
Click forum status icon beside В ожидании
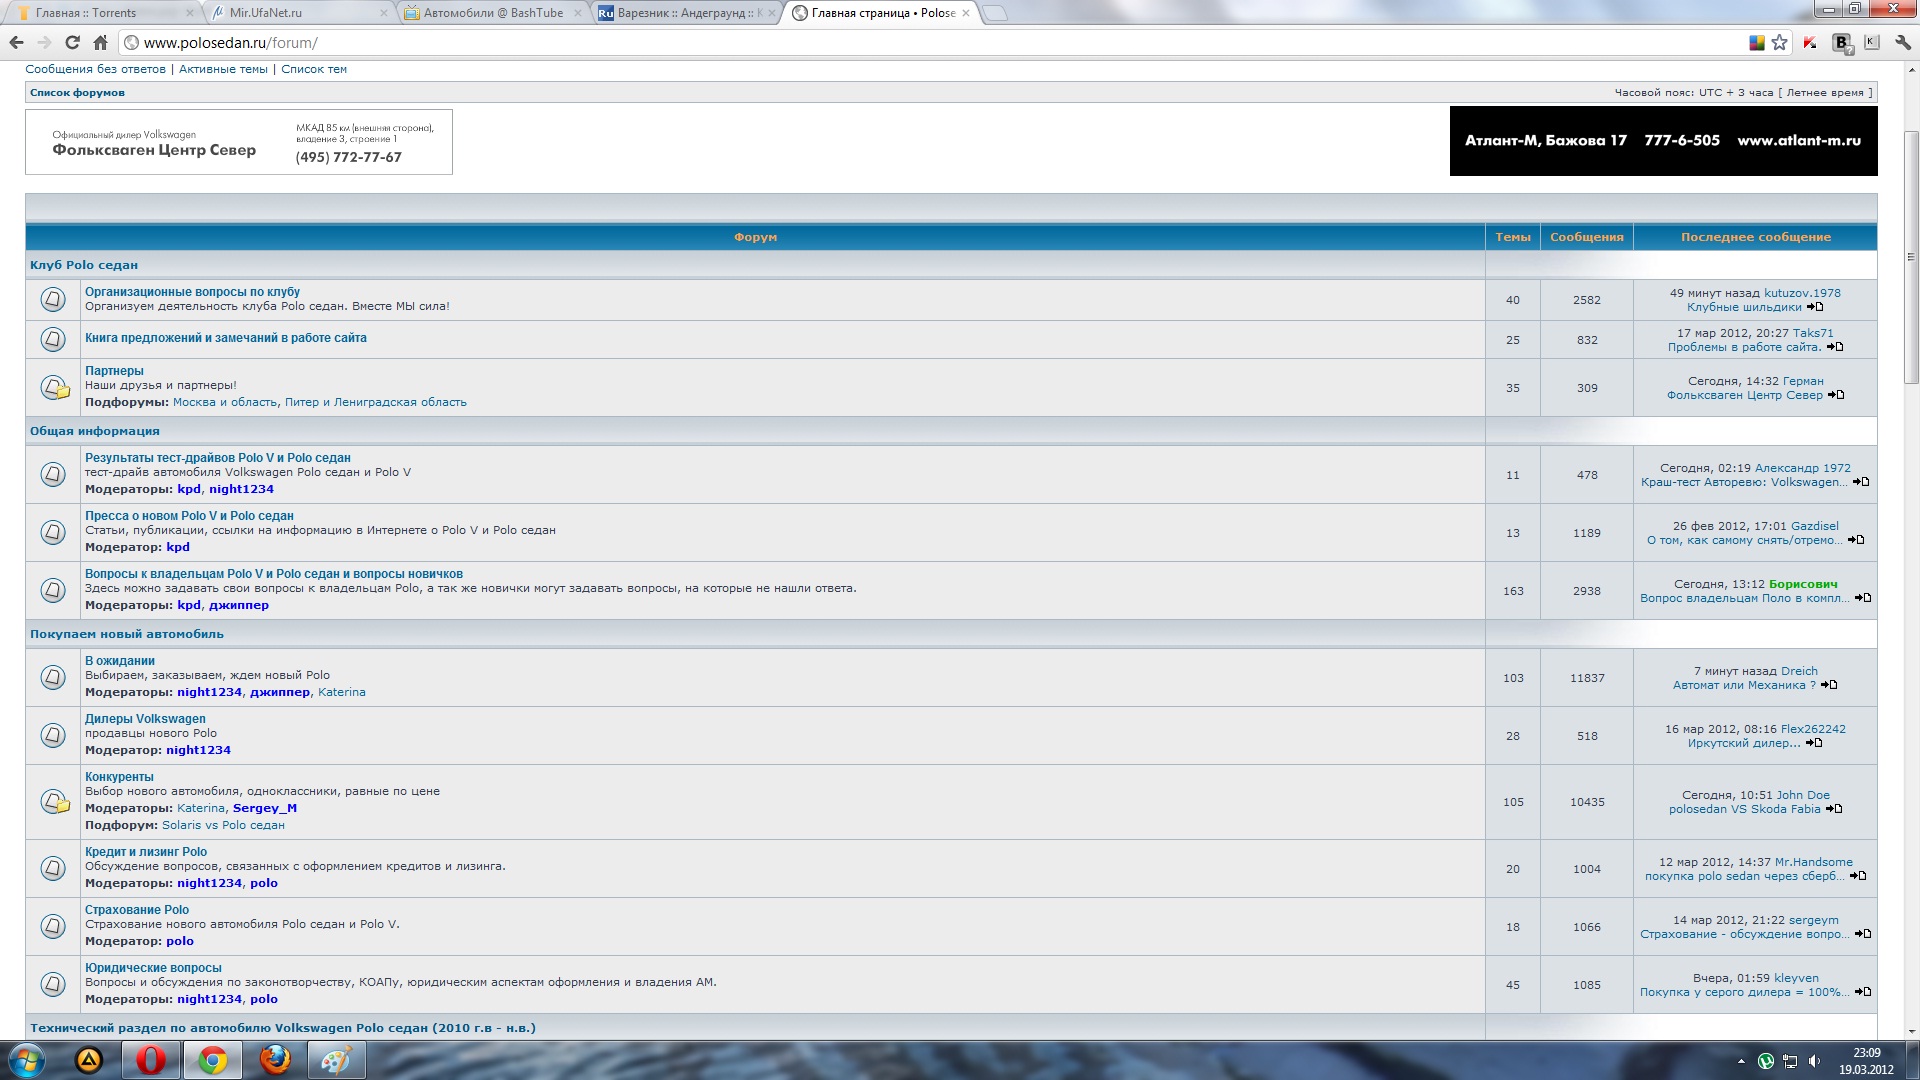coord(53,677)
